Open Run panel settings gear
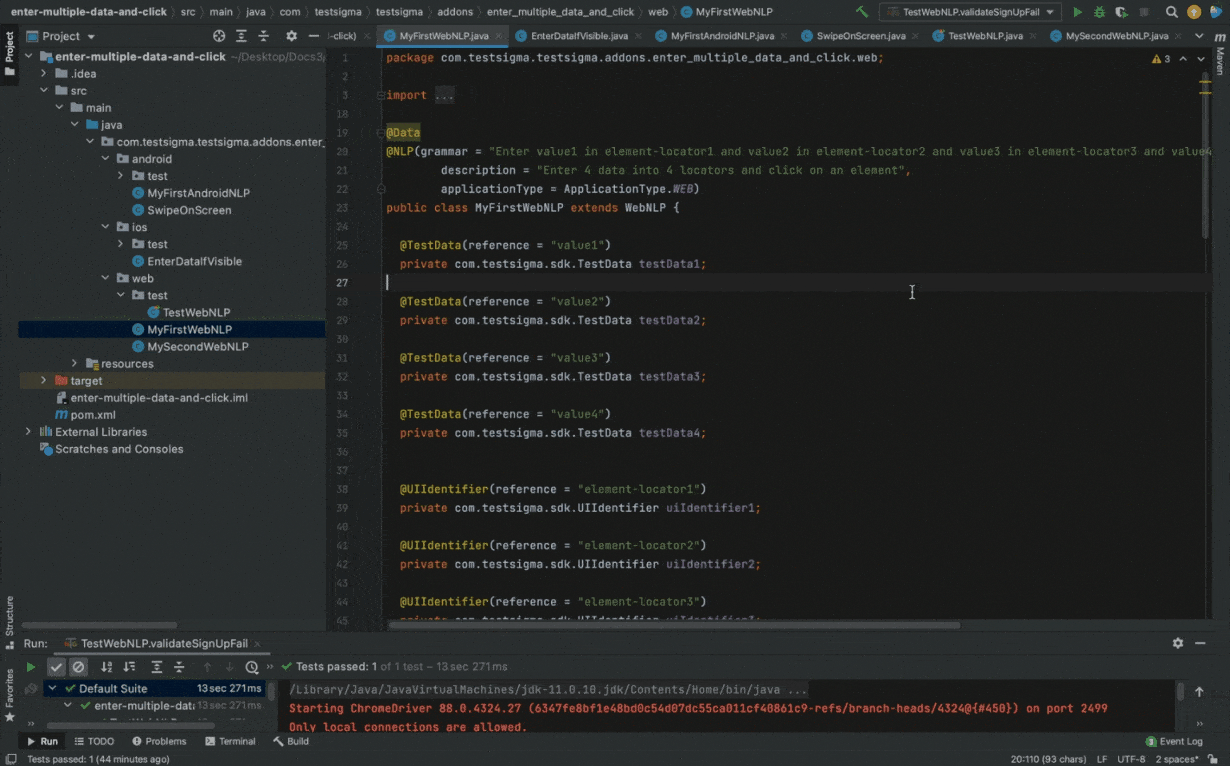 pos(1178,643)
